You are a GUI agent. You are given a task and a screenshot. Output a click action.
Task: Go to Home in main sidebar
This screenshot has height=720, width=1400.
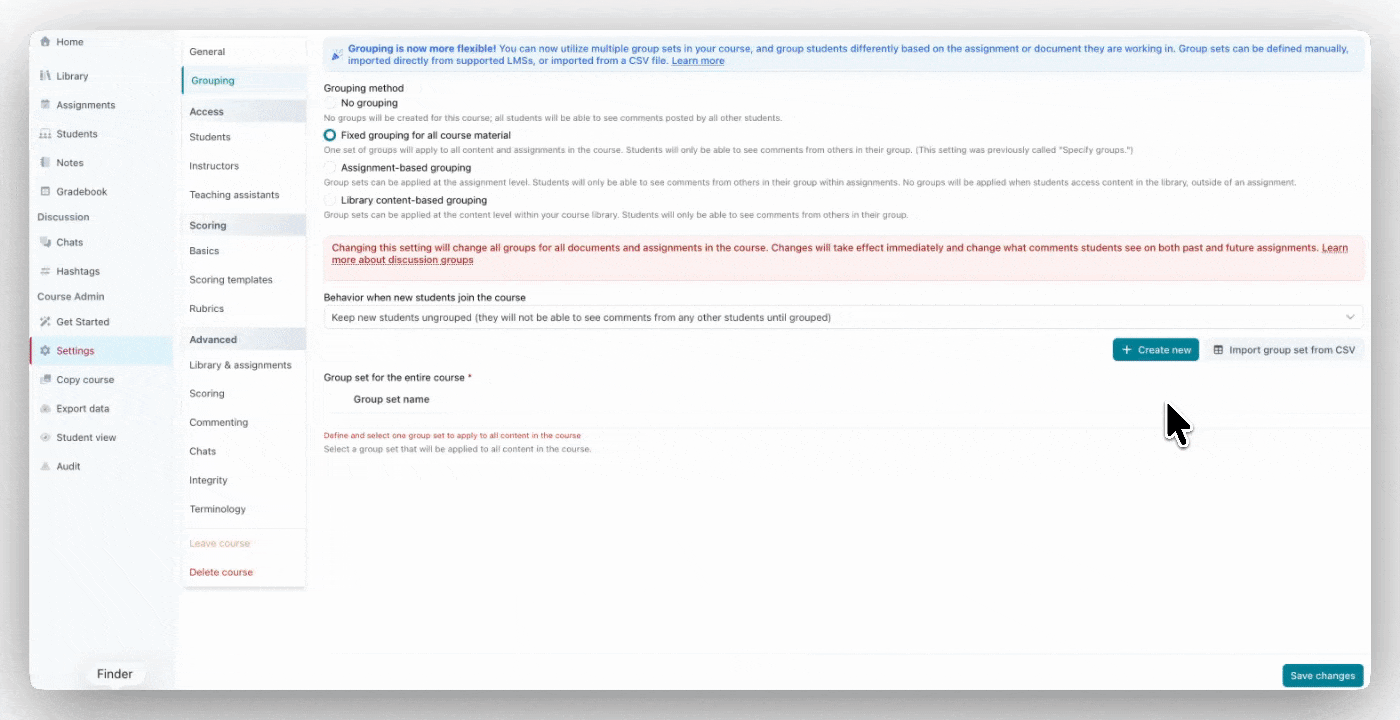70,42
